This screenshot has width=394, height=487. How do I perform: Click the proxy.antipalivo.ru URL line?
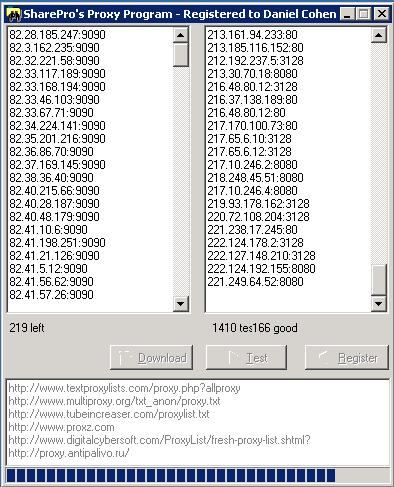(x=68, y=453)
